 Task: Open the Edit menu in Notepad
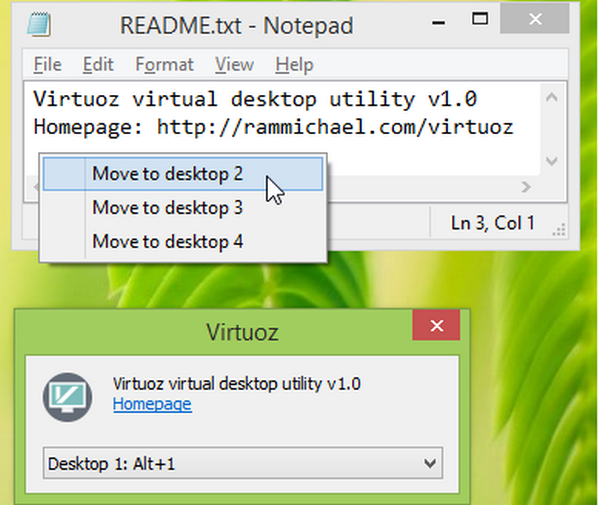98,64
